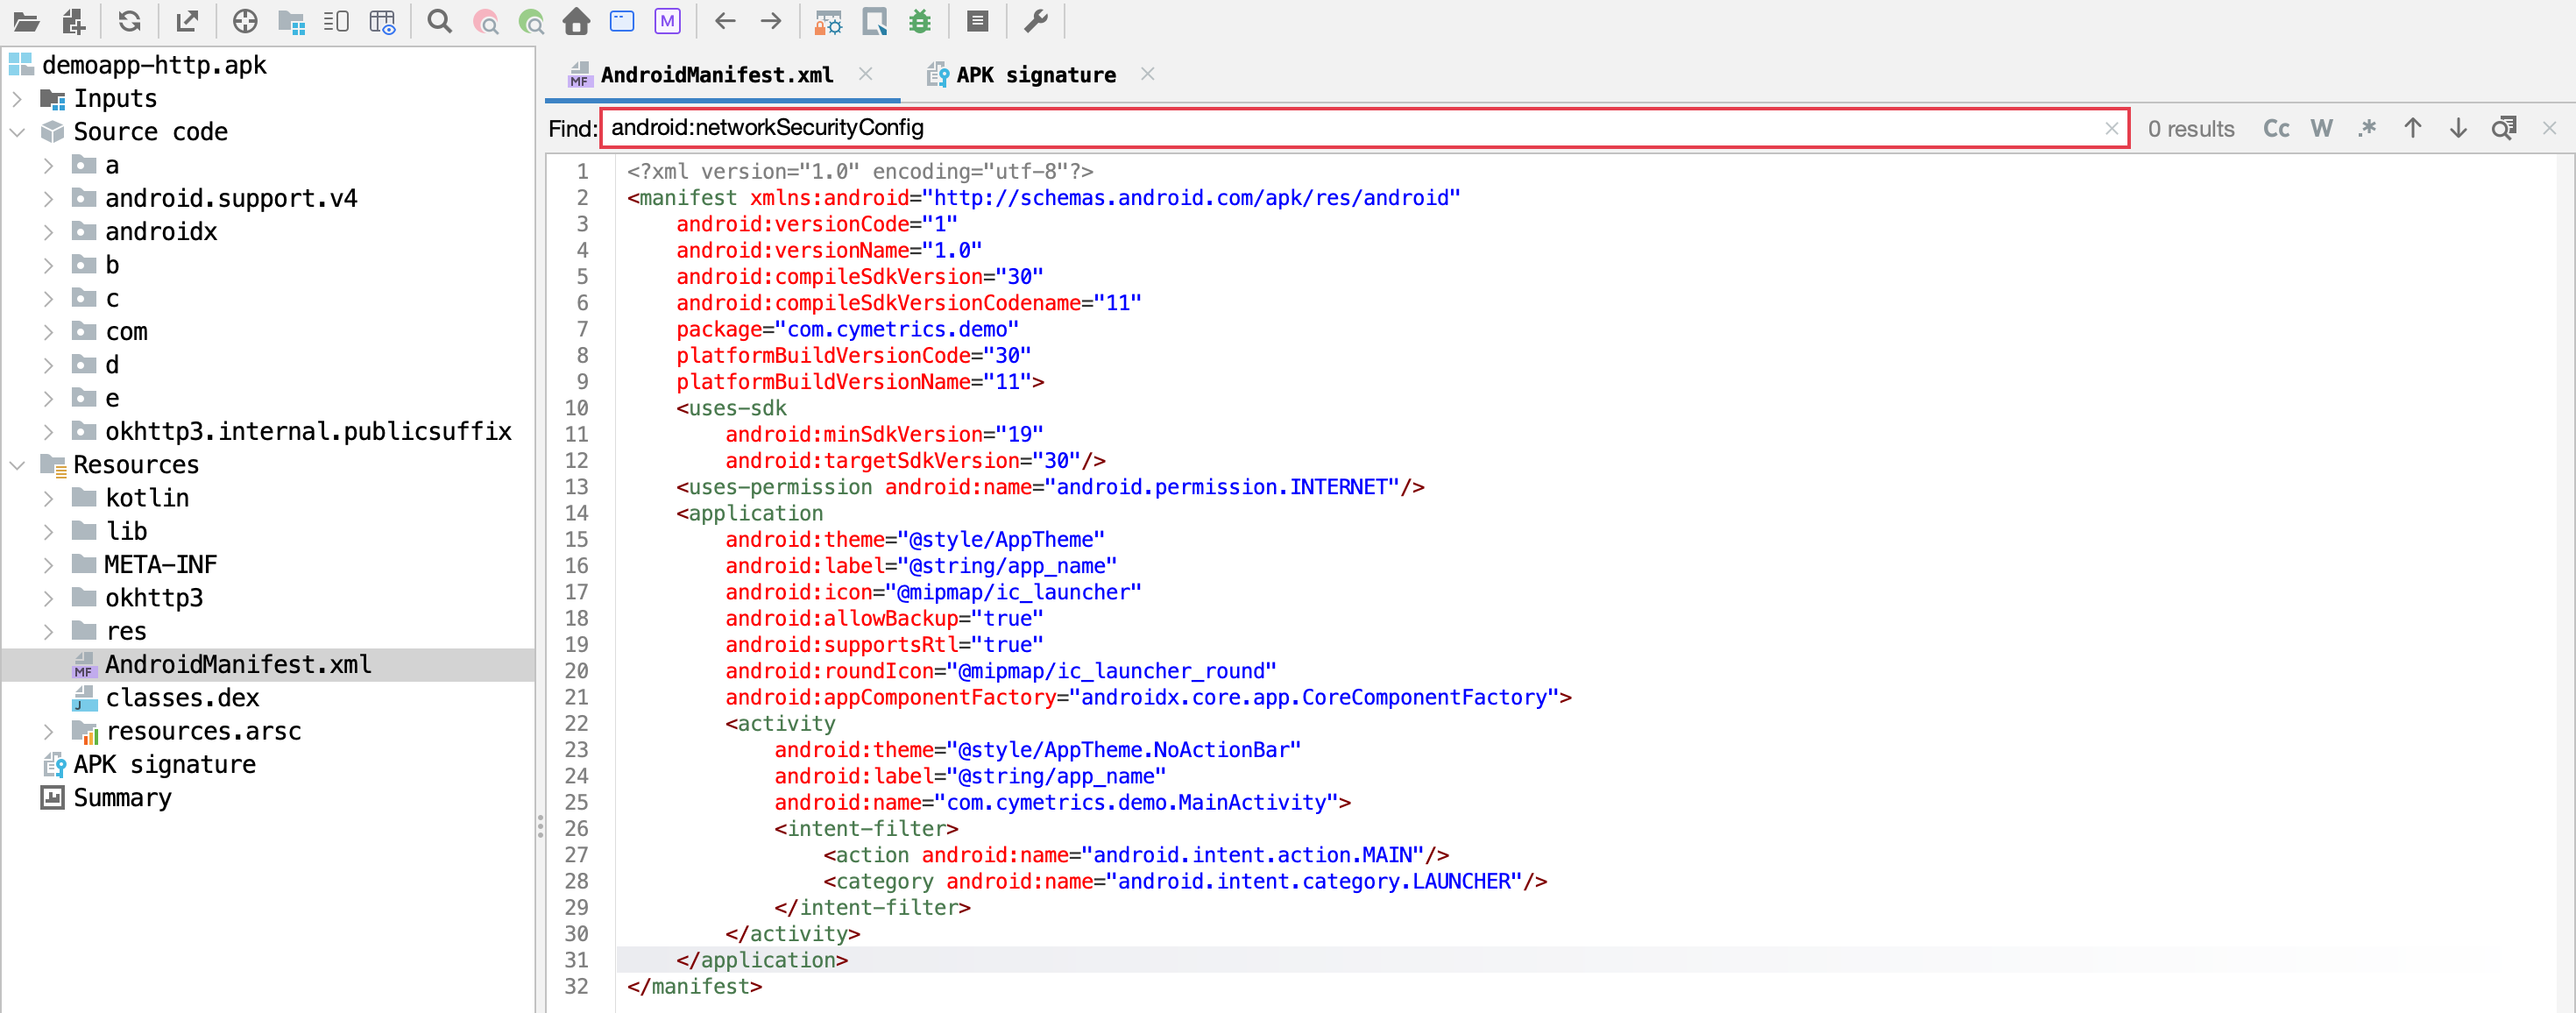The height and width of the screenshot is (1013, 2576).
Task: Toggle the deobfuscation lock-gear icon
Action: [828, 21]
